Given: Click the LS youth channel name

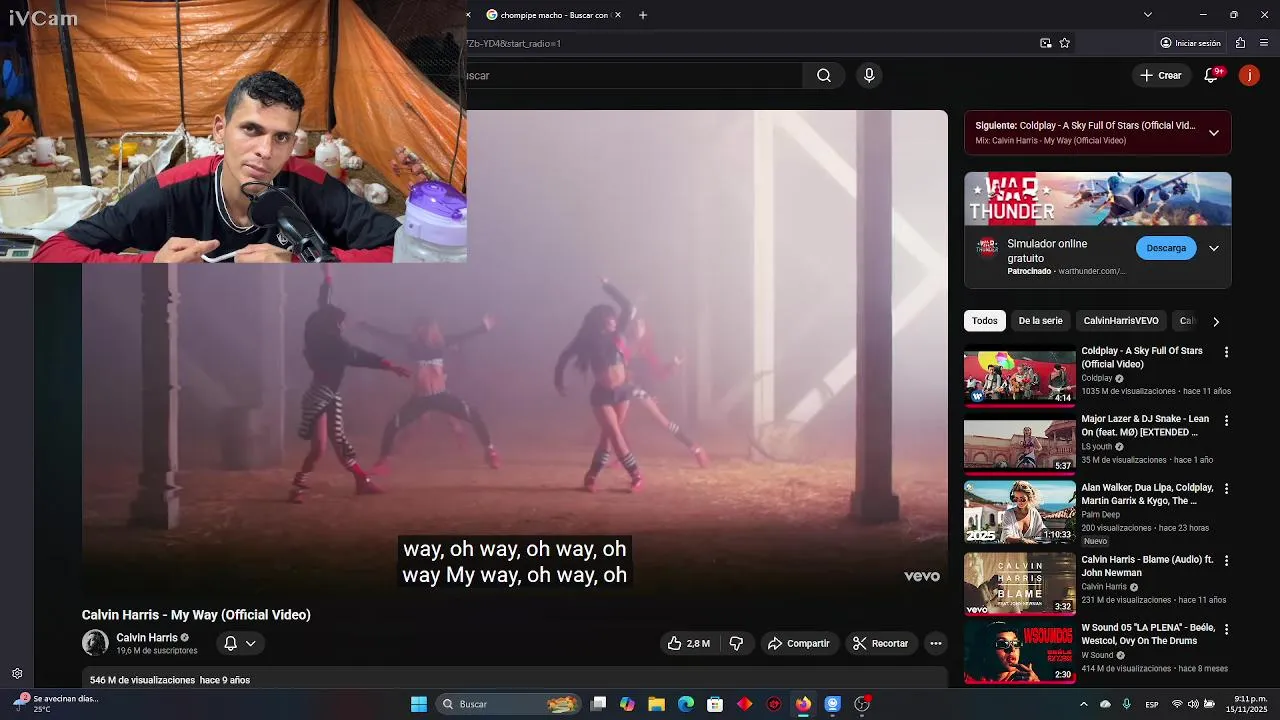Looking at the screenshot, I should (1096, 447).
